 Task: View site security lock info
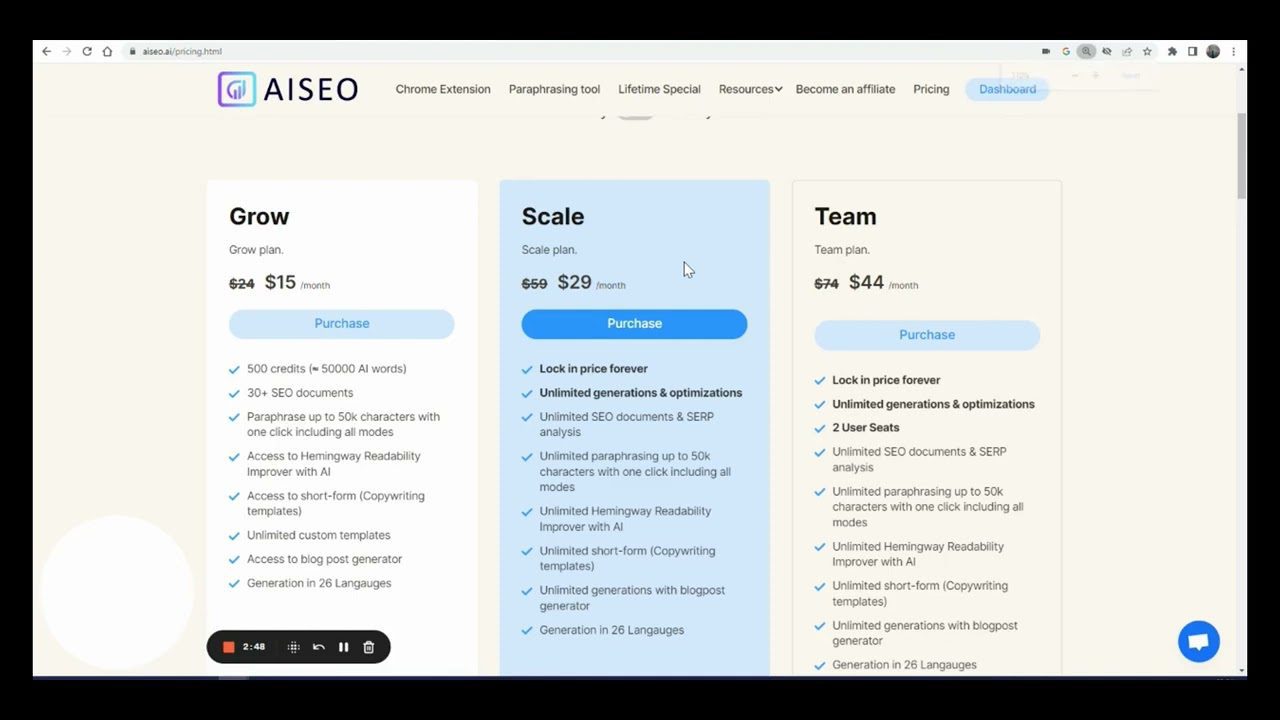coord(131,52)
